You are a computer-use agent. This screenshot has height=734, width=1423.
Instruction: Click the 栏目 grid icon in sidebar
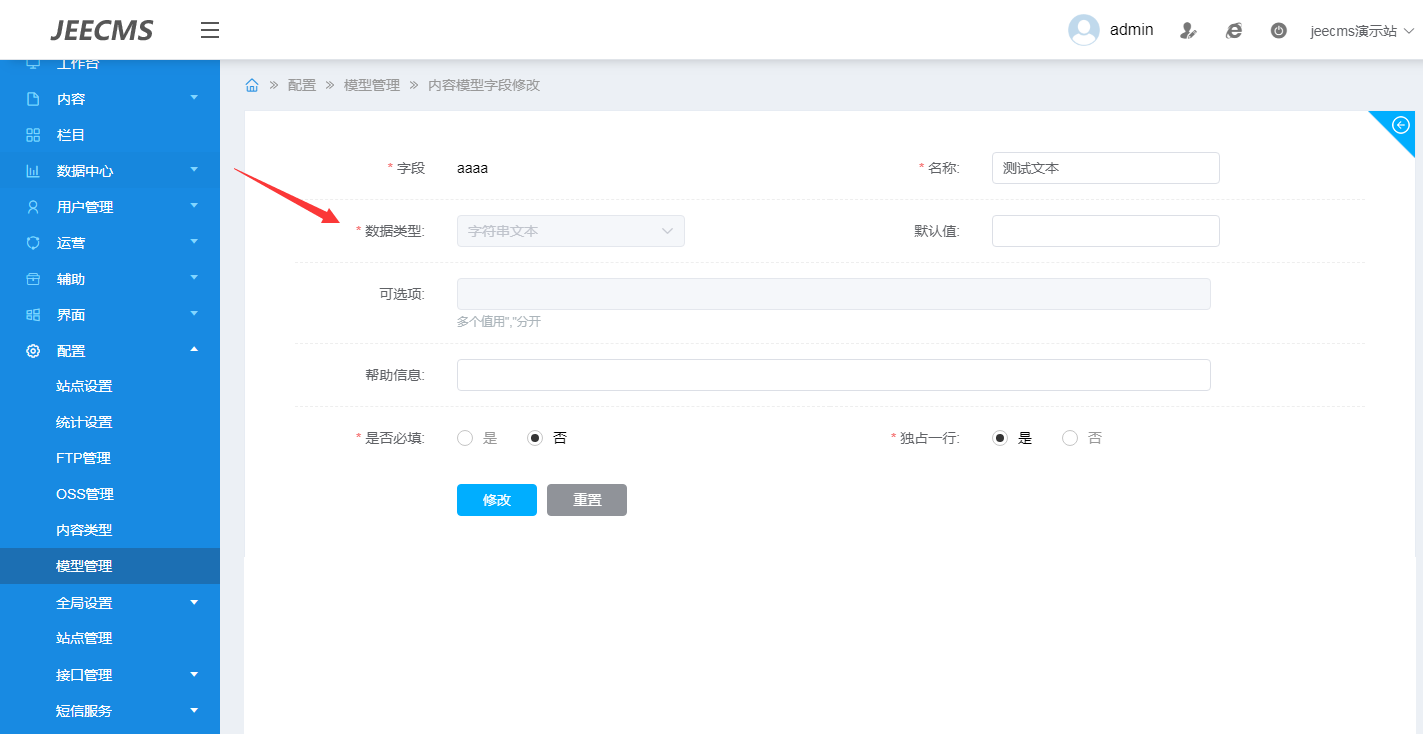point(33,135)
